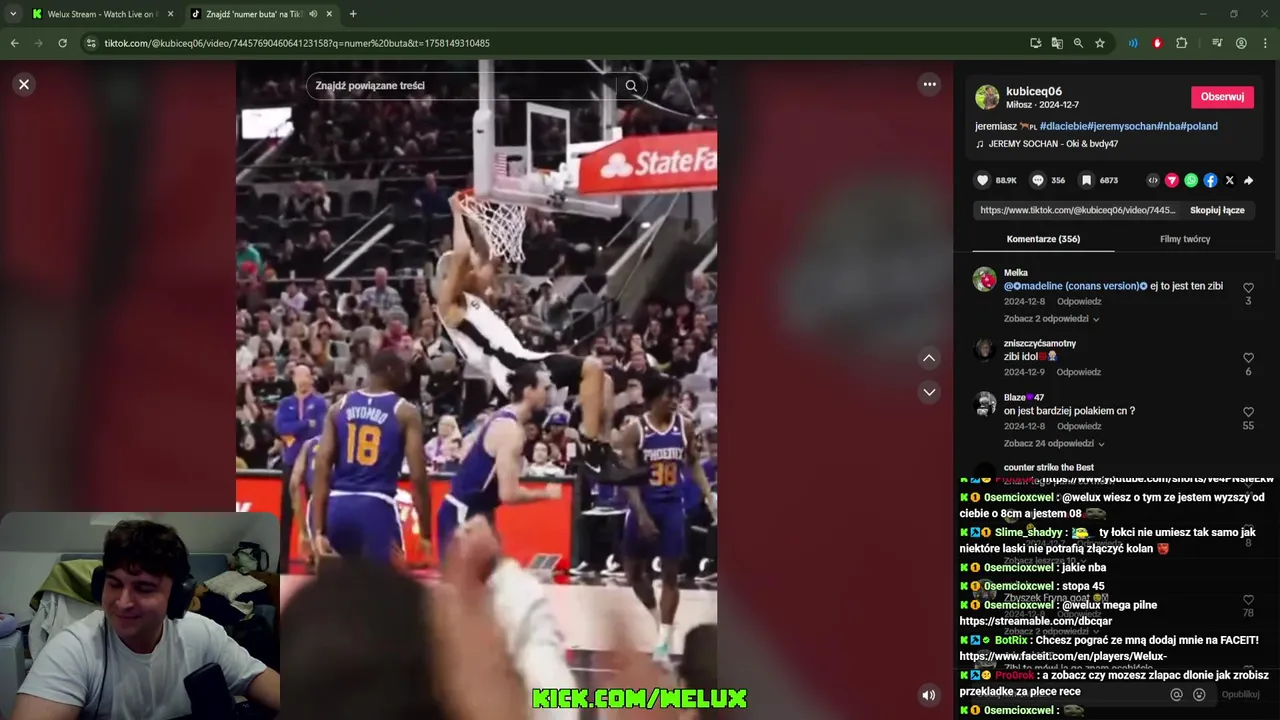Expand Zobacz 24 odpowiedzi replies

[x=1053, y=444]
